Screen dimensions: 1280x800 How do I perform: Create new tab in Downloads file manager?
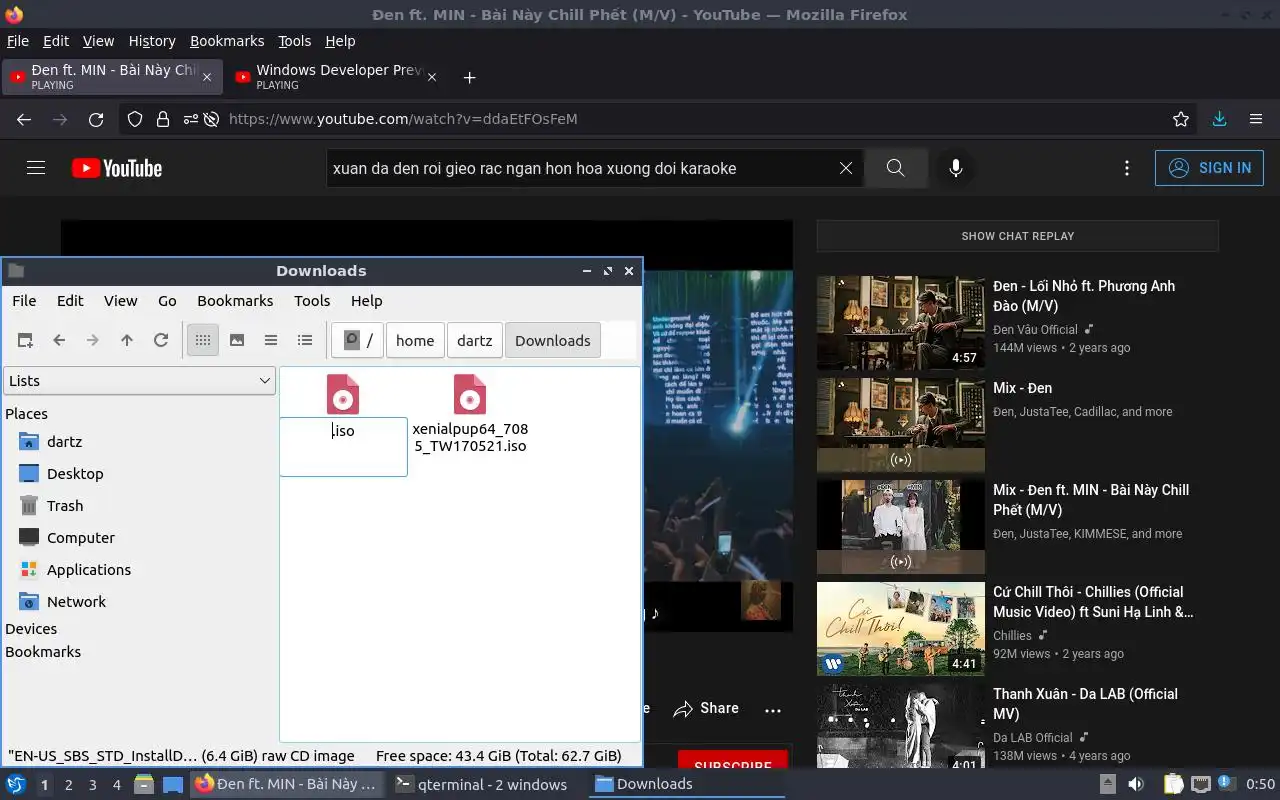coord(25,340)
